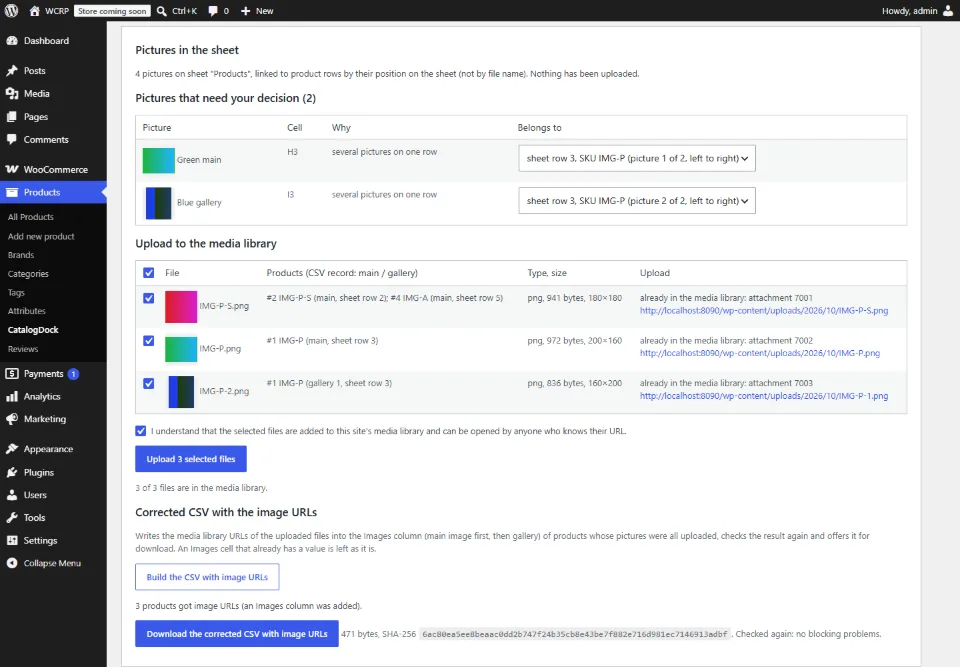The image size is (960, 667).
Task: Click the Howdy, admin account link
Action: [910, 11]
